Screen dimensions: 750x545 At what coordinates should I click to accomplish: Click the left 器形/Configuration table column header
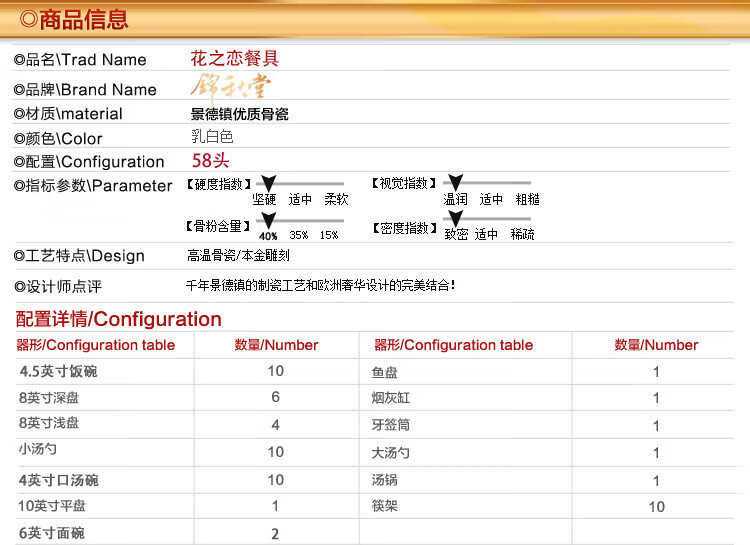96,345
